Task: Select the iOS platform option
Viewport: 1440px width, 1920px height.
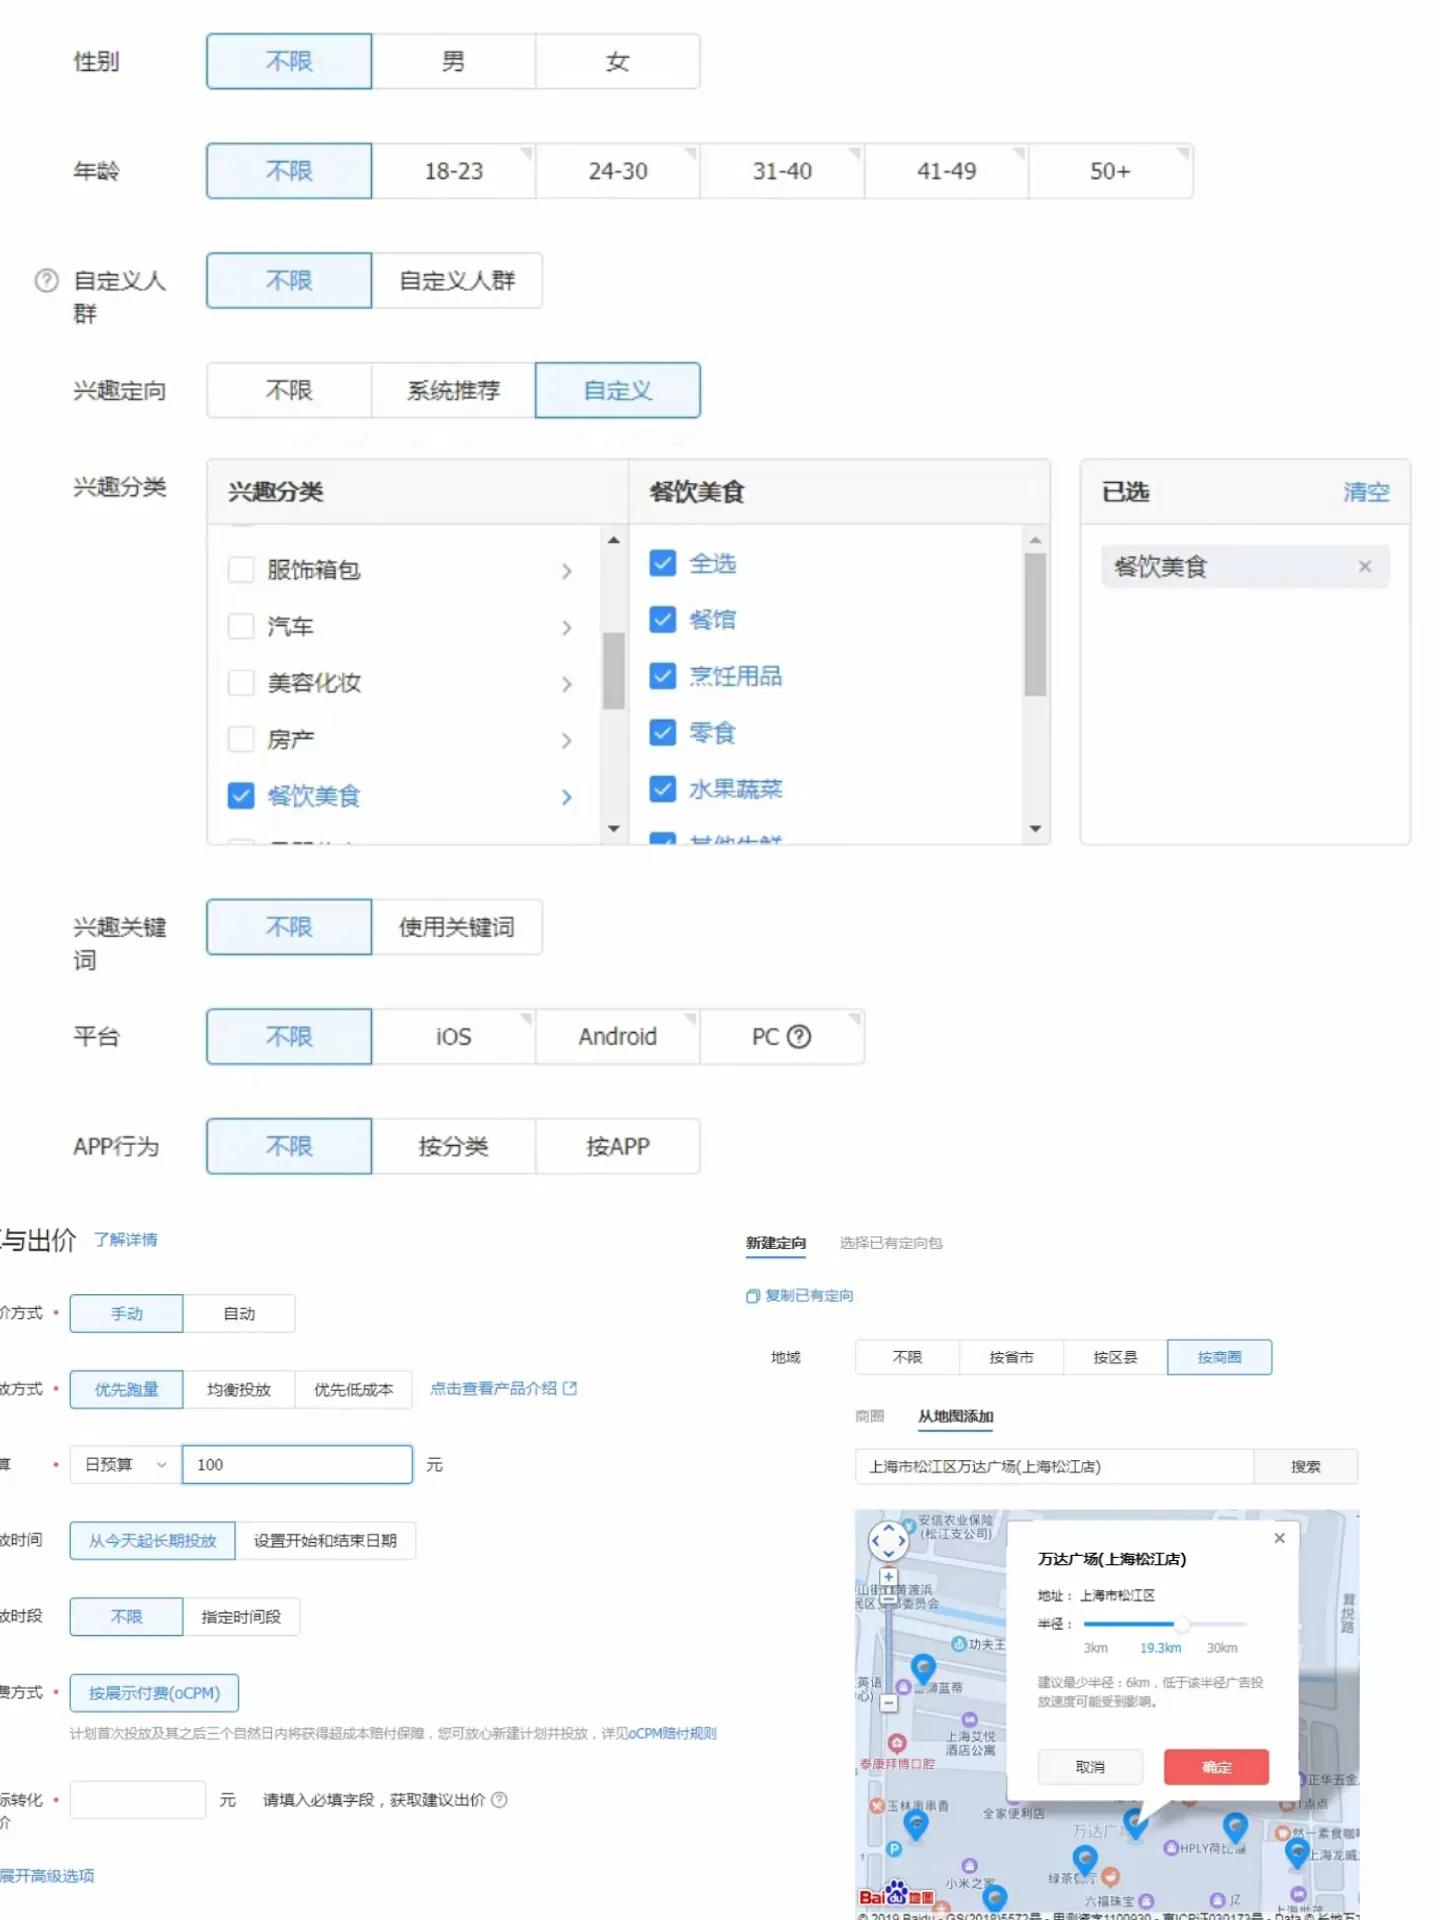Action: coord(454,1037)
